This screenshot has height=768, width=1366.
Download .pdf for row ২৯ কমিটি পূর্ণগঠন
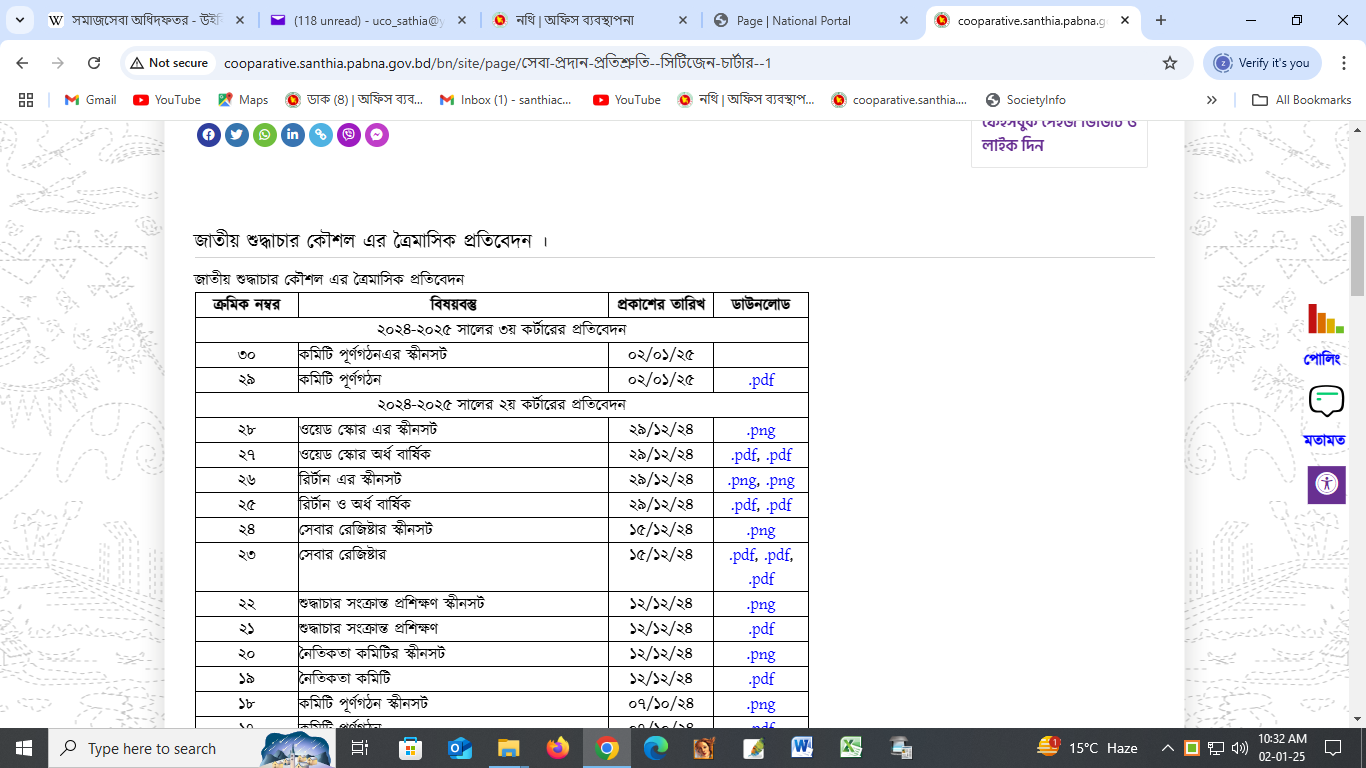(x=761, y=380)
